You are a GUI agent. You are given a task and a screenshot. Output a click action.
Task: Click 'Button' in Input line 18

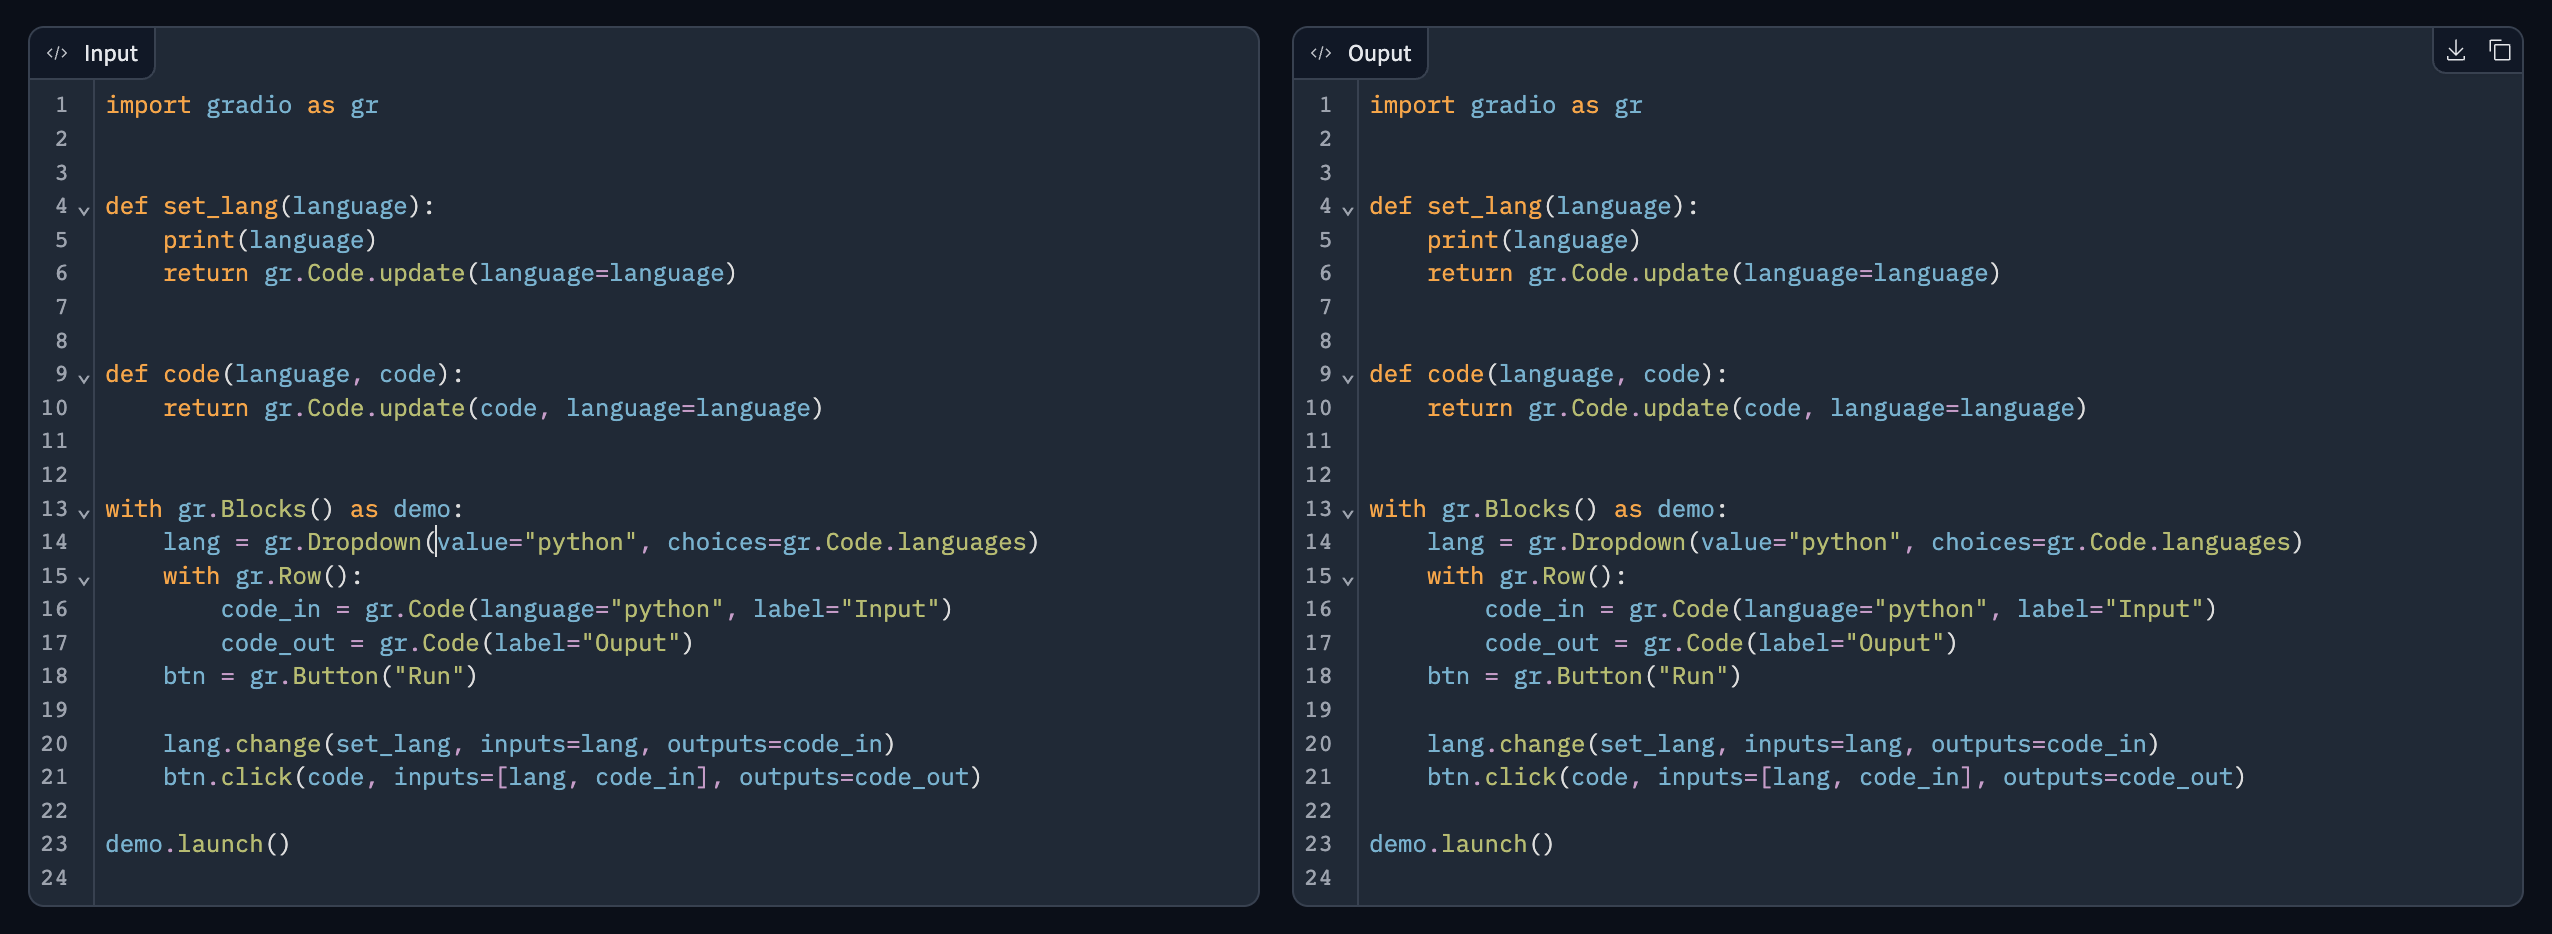[335, 676]
